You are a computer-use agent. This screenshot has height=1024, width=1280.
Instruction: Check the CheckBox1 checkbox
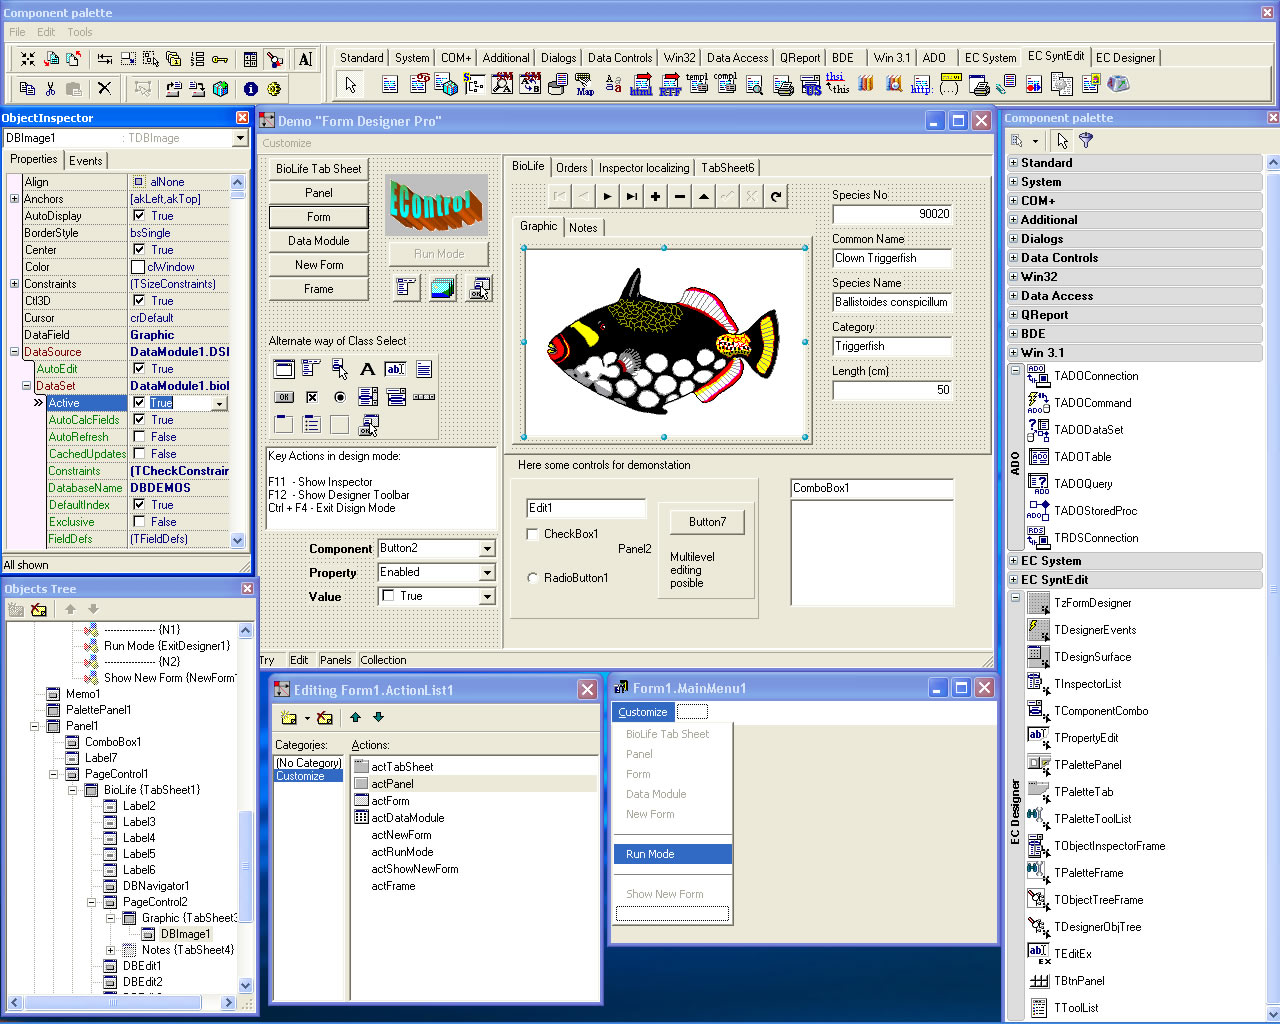coord(532,534)
